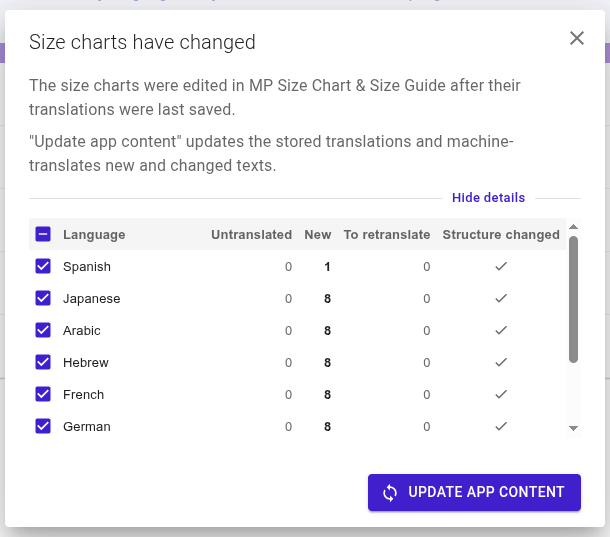
Task: Click the New column header
Action: click(317, 235)
